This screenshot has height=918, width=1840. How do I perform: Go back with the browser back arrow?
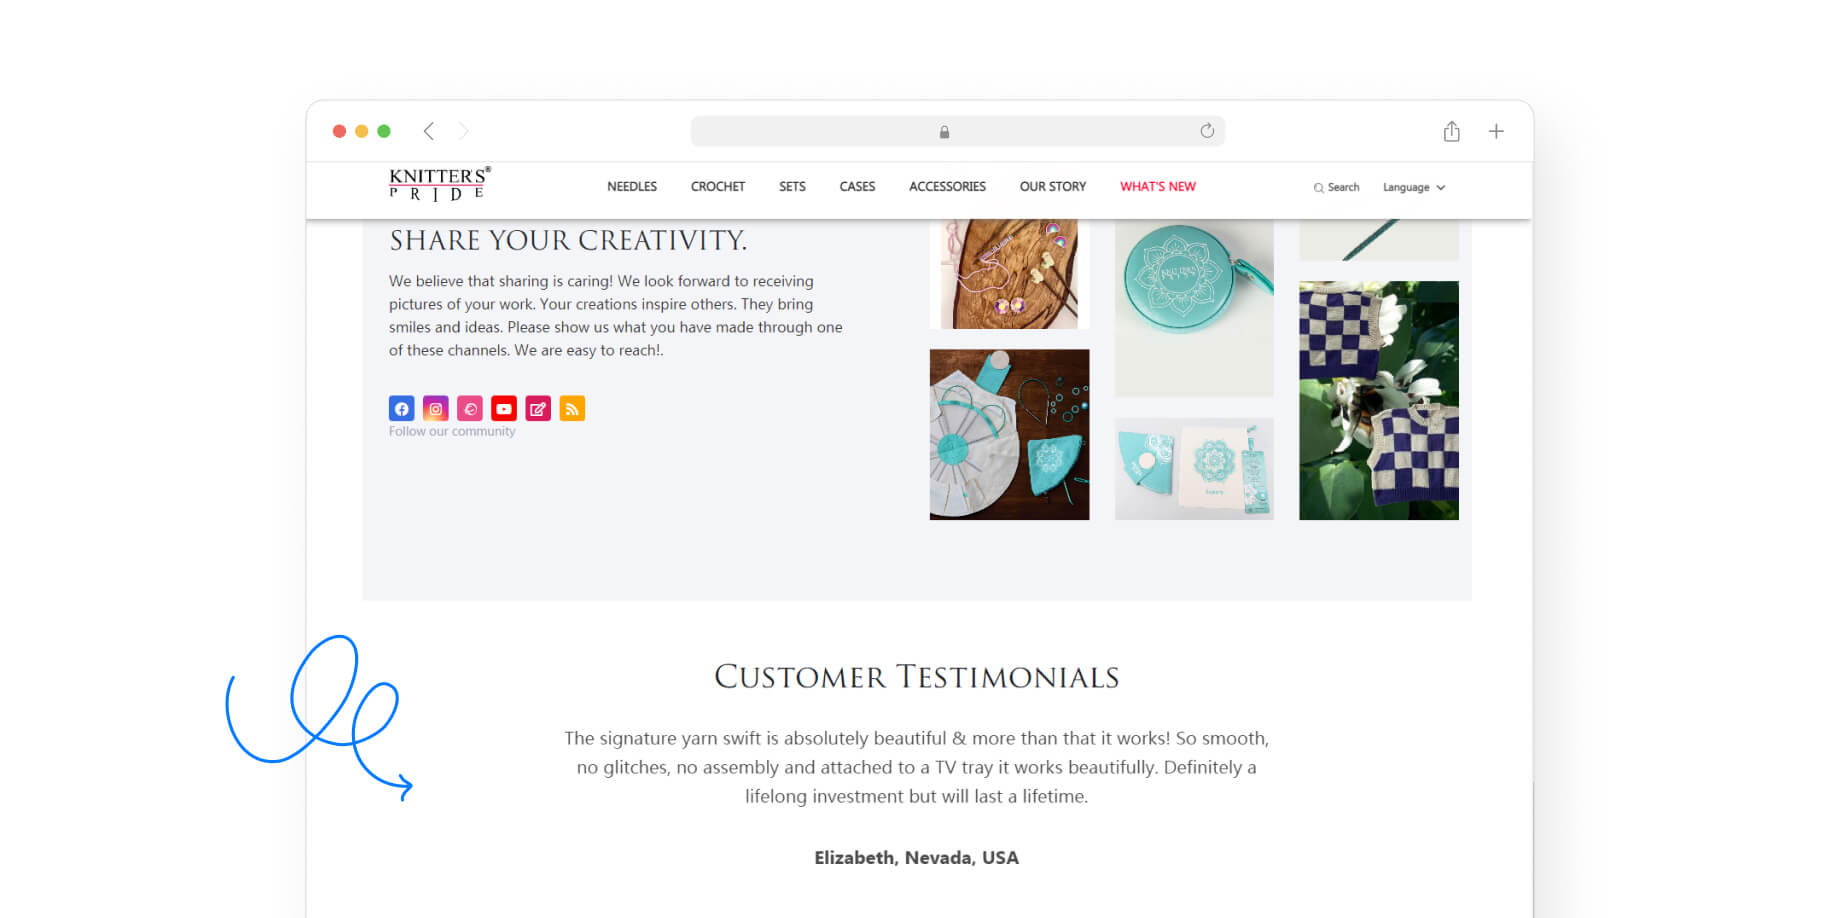pyautogui.click(x=429, y=131)
